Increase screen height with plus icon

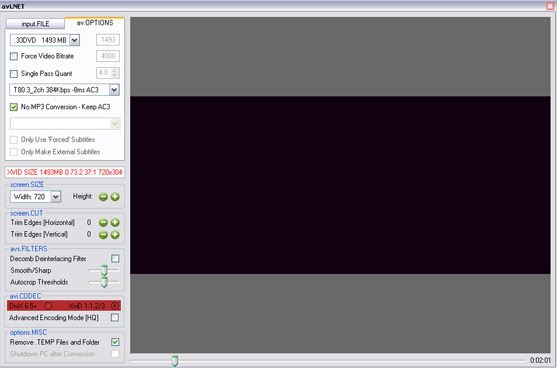point(115,197)
